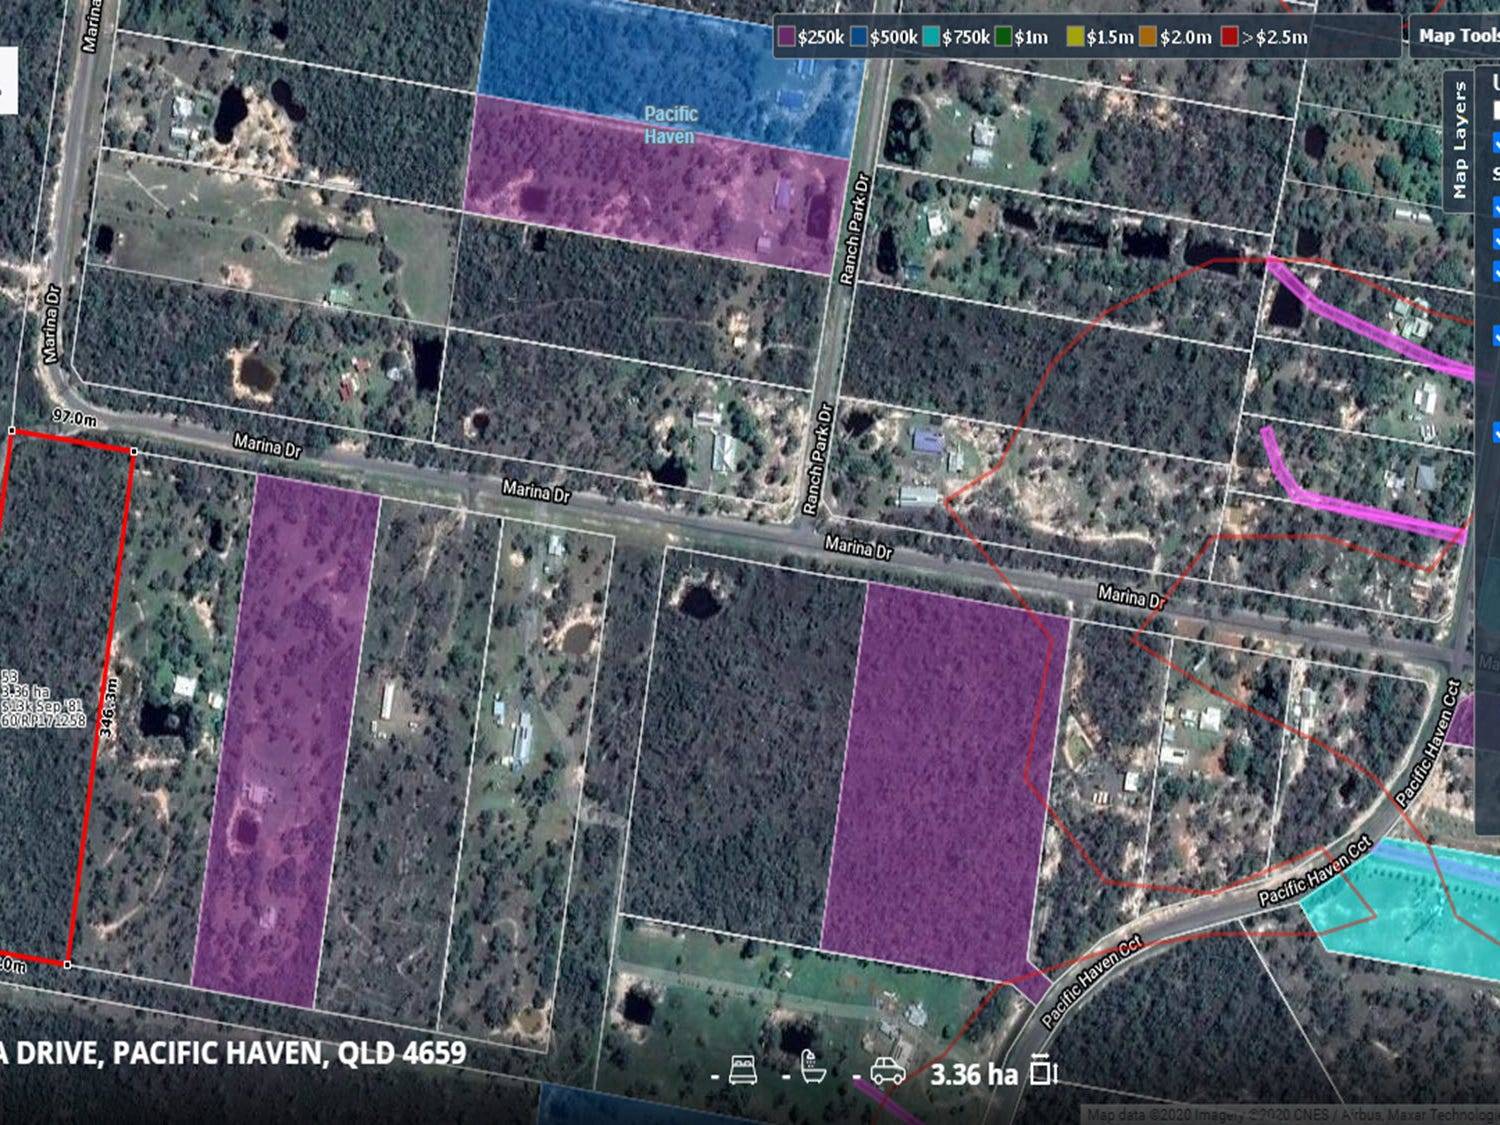Click the blue $500k legend swatch
This screenshot has height=1125, width=1500.
tap(859, 37)
